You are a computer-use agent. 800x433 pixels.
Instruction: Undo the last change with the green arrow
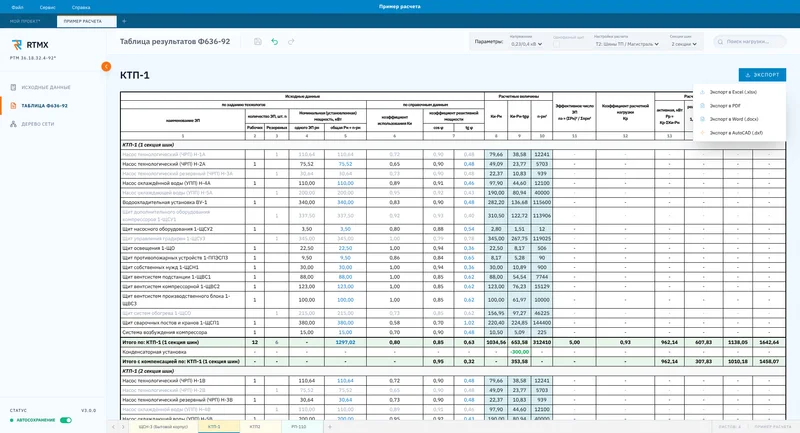point(274,42)
